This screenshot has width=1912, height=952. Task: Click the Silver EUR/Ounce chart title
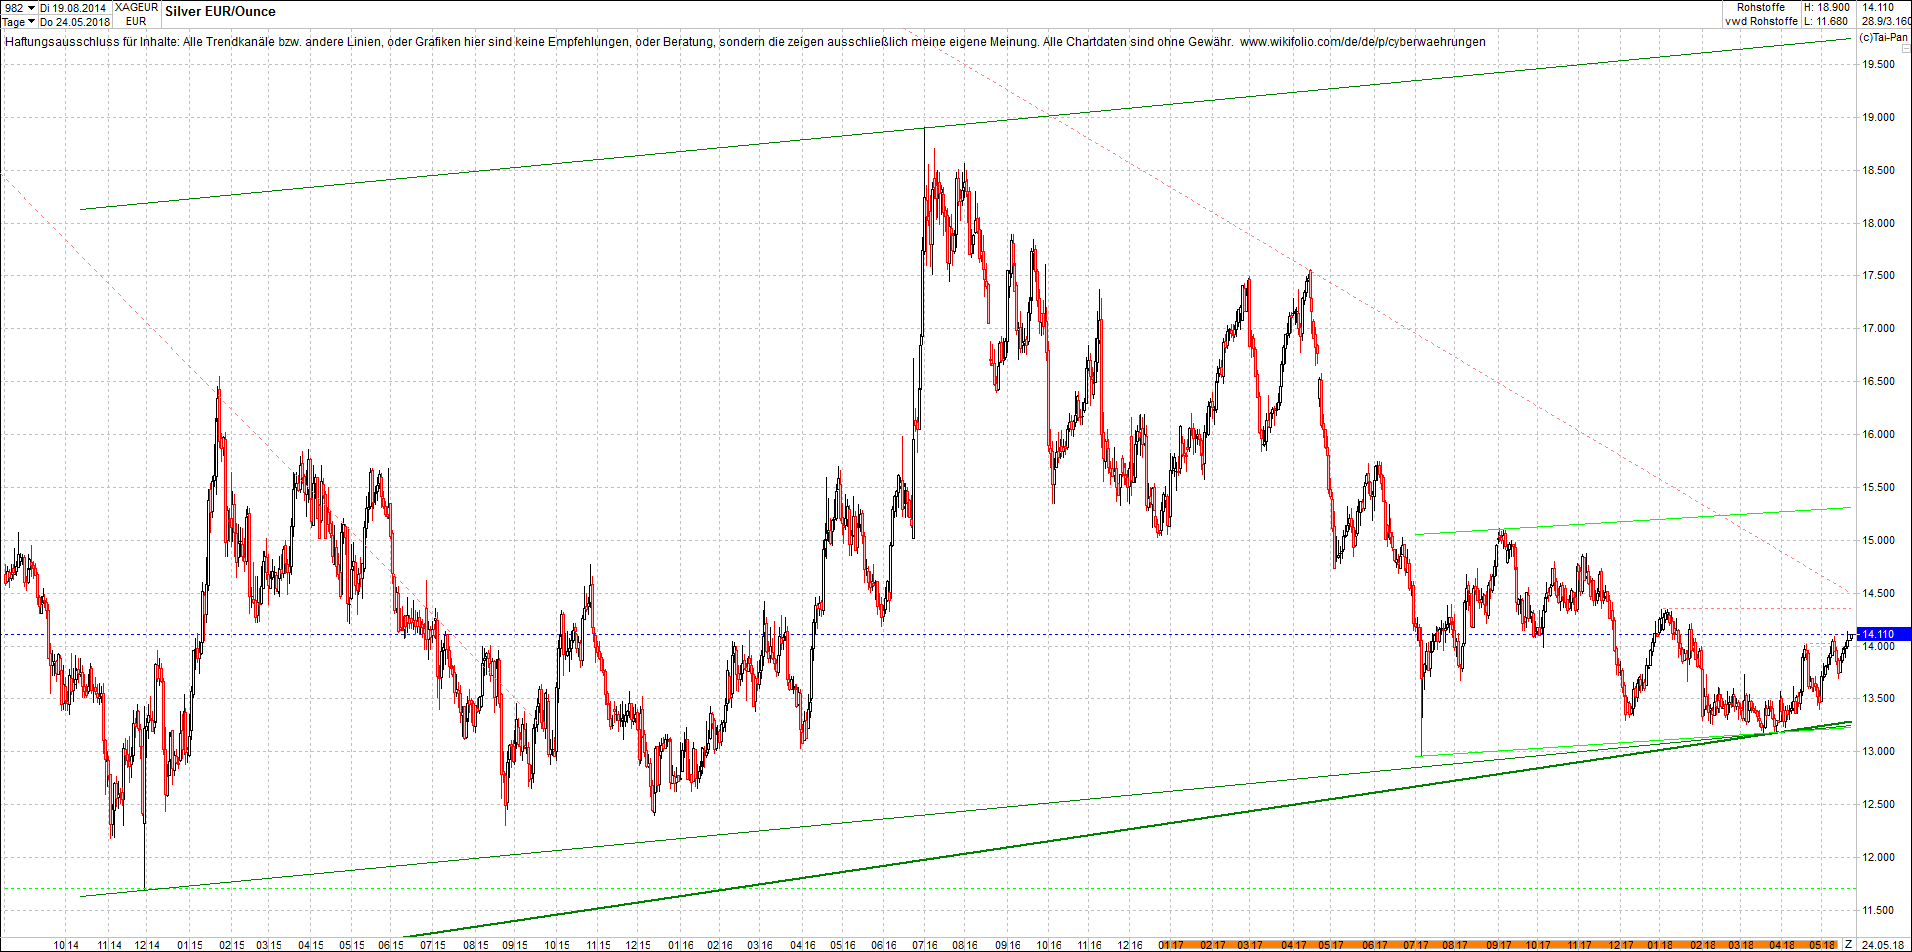(220, 12)
